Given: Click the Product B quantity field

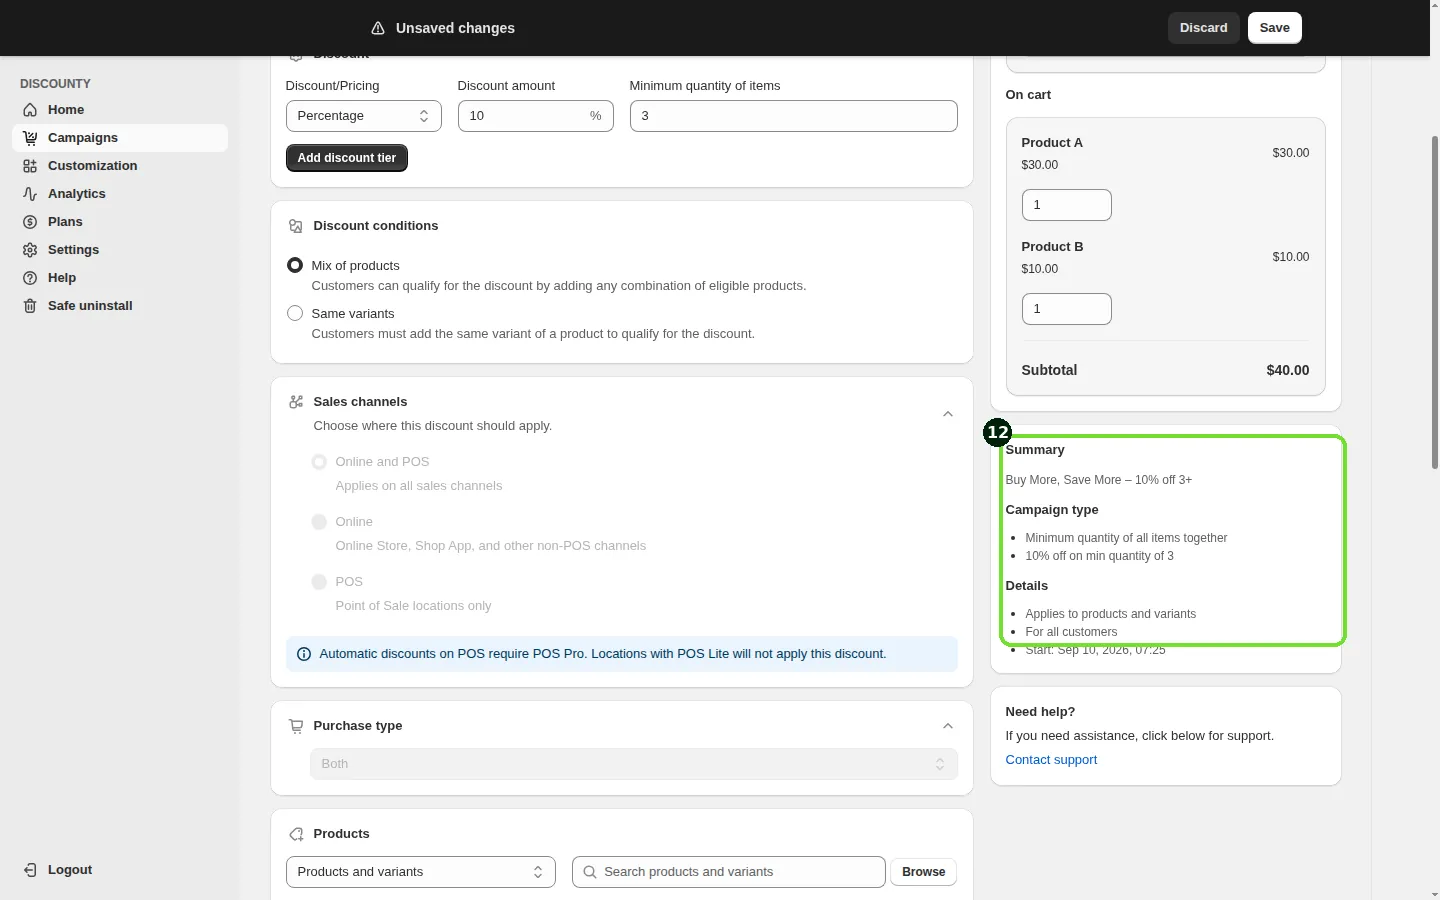Looking at the screenshot, I should coord(1067,309).
